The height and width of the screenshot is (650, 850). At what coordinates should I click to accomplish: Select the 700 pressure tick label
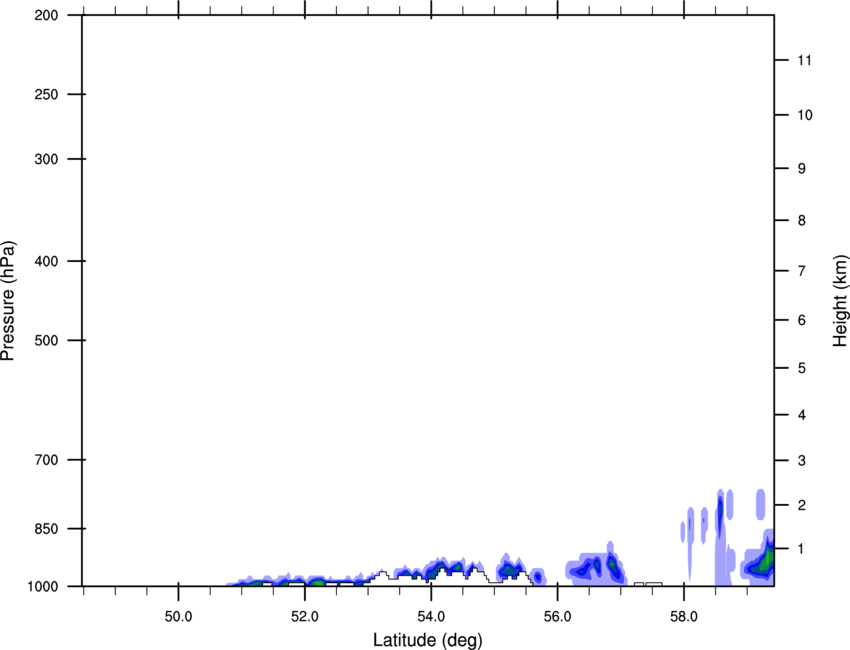tap(46, 460)
